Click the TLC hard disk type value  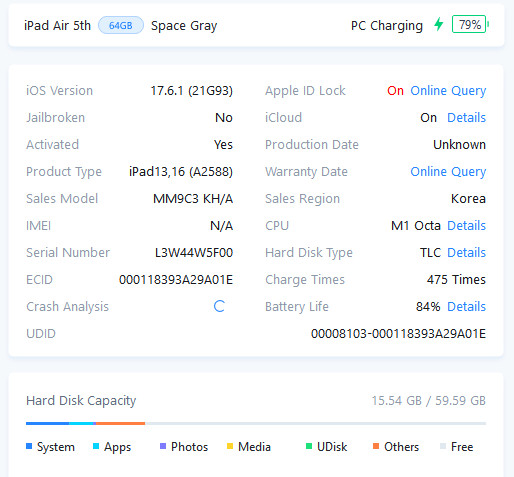click(430, 253)
